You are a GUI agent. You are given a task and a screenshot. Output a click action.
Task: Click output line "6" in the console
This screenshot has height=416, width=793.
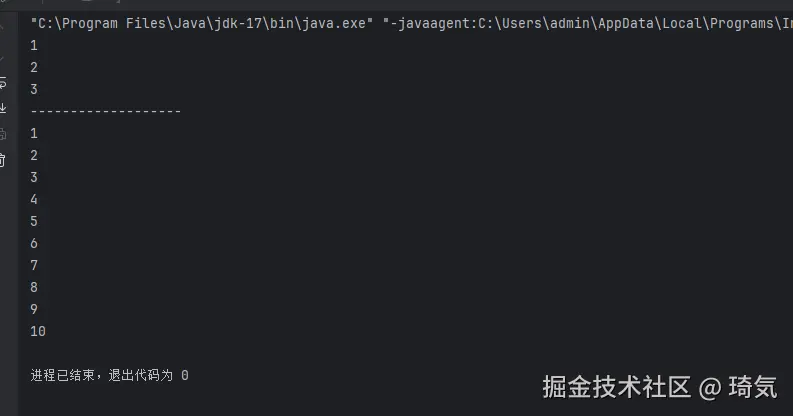coord(34,243)
